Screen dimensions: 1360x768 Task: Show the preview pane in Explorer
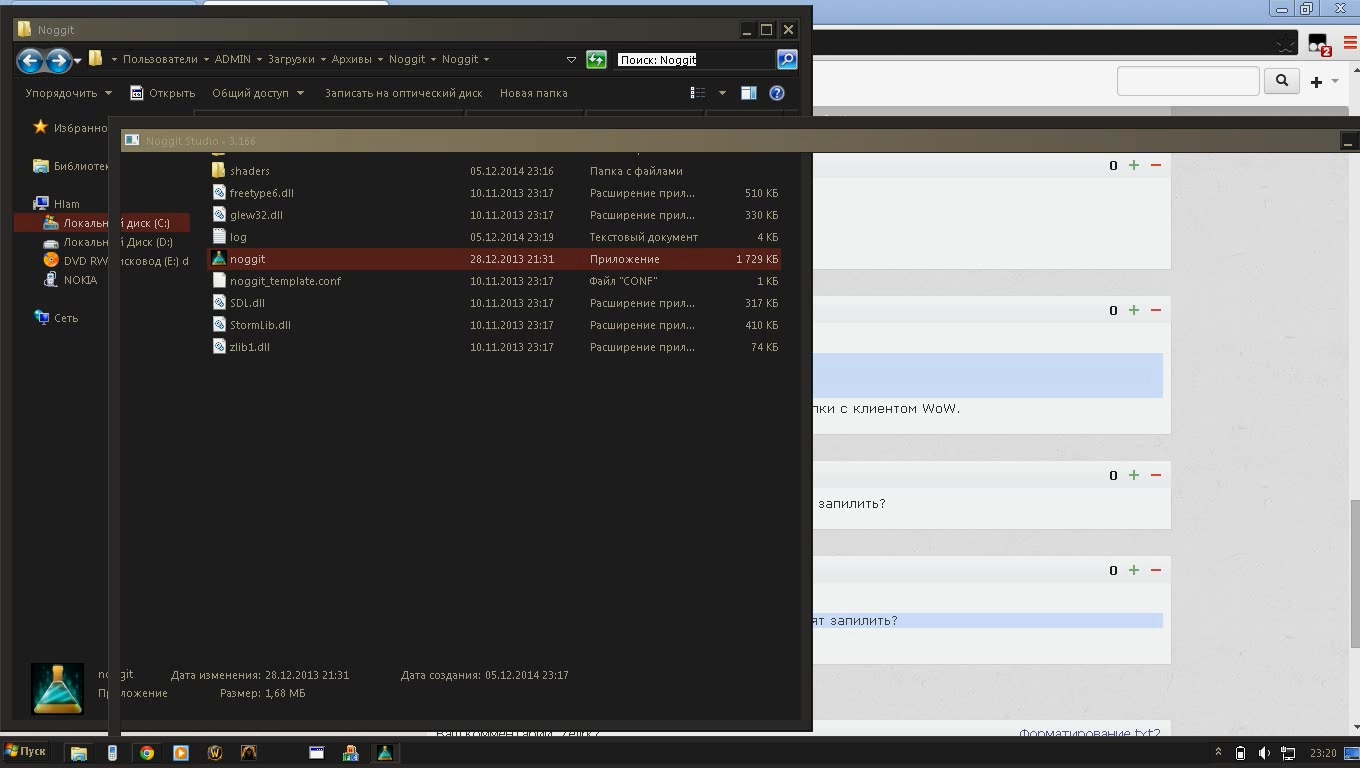point(748,93)
